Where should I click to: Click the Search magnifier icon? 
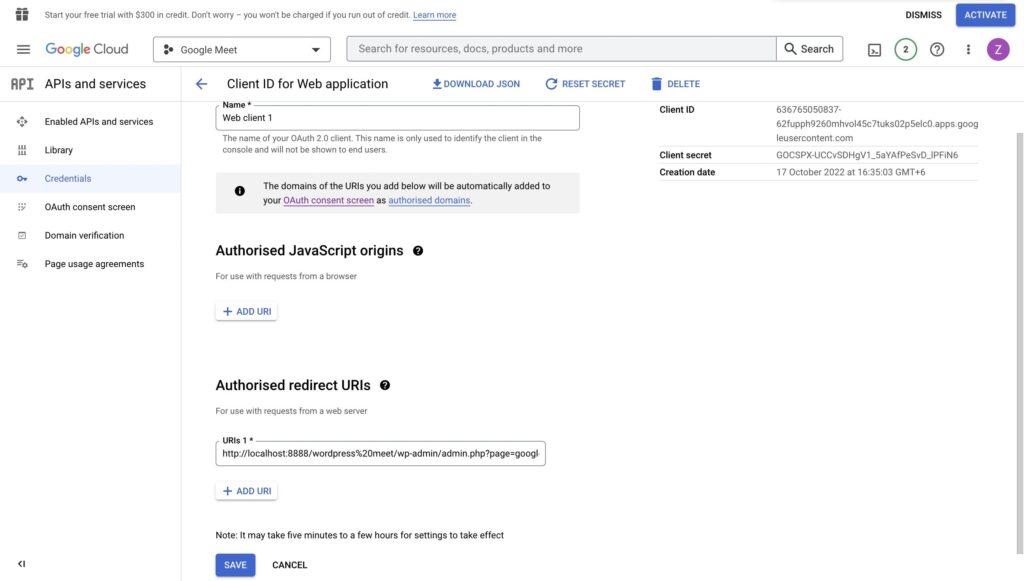point(791,48)
